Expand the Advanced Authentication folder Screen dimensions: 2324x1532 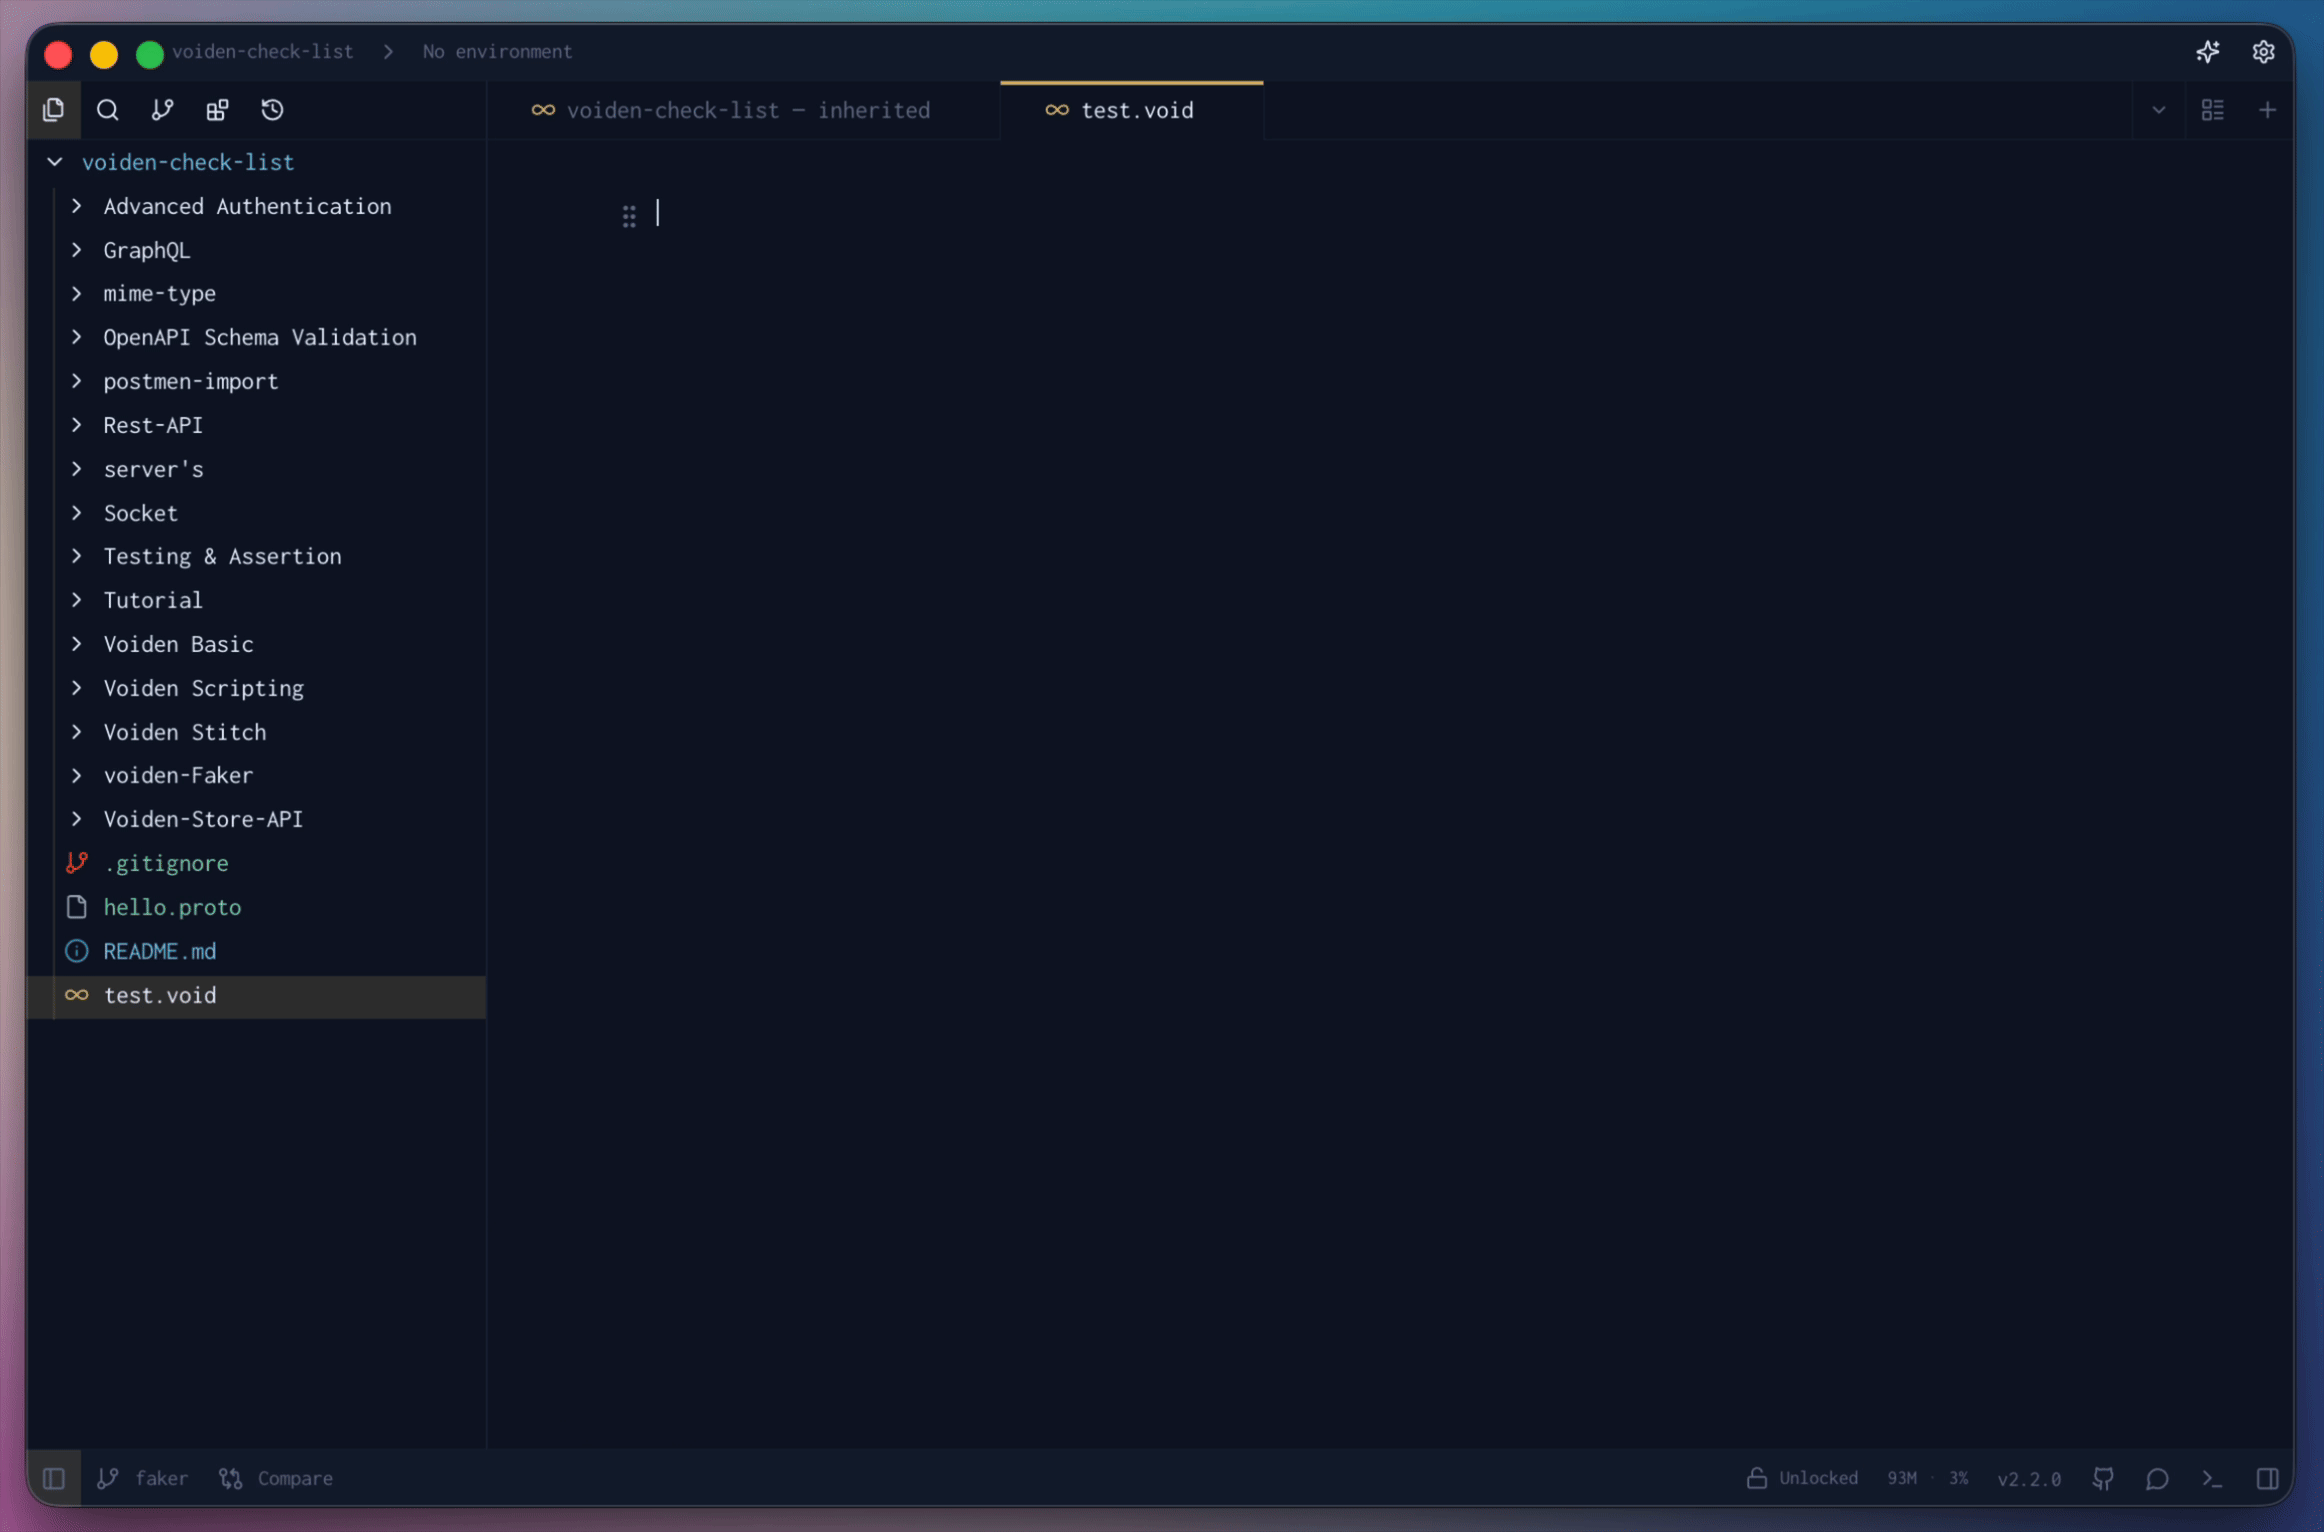click(x=258, y=206)
